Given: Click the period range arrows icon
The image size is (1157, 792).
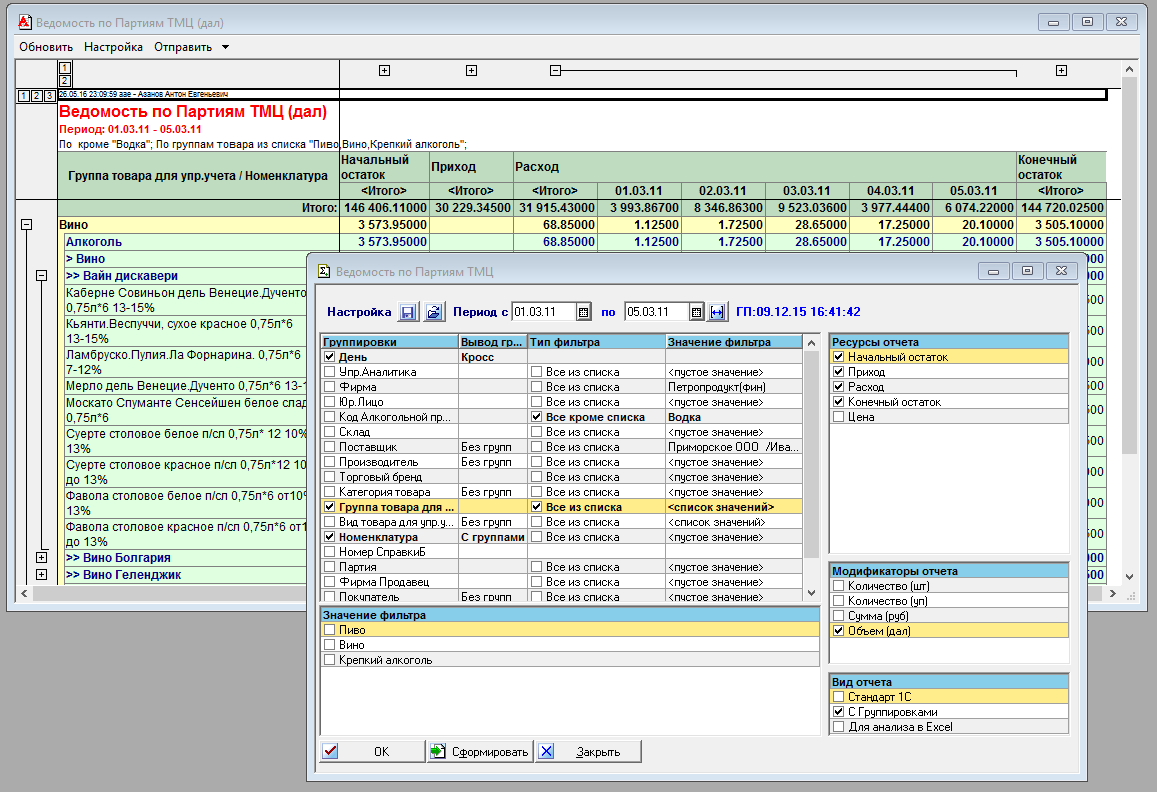Looking at the screenshot, I should tap(717, 312).
